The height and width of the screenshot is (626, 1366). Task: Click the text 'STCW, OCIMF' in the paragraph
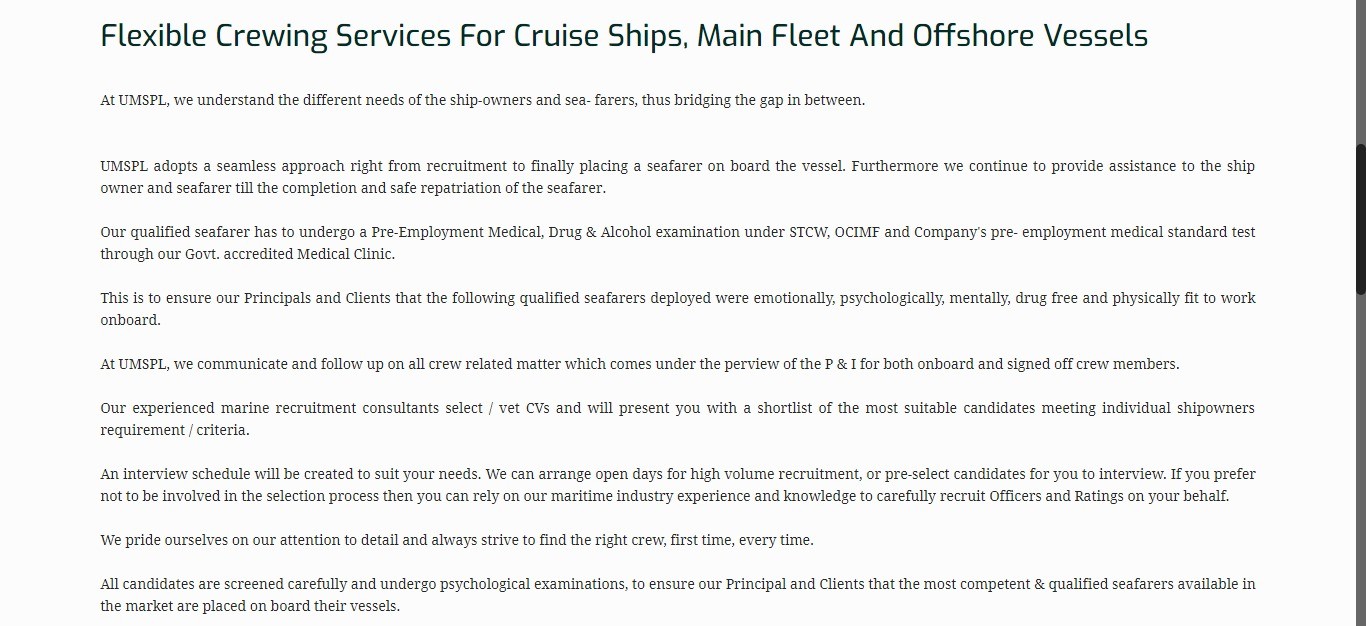834,232
